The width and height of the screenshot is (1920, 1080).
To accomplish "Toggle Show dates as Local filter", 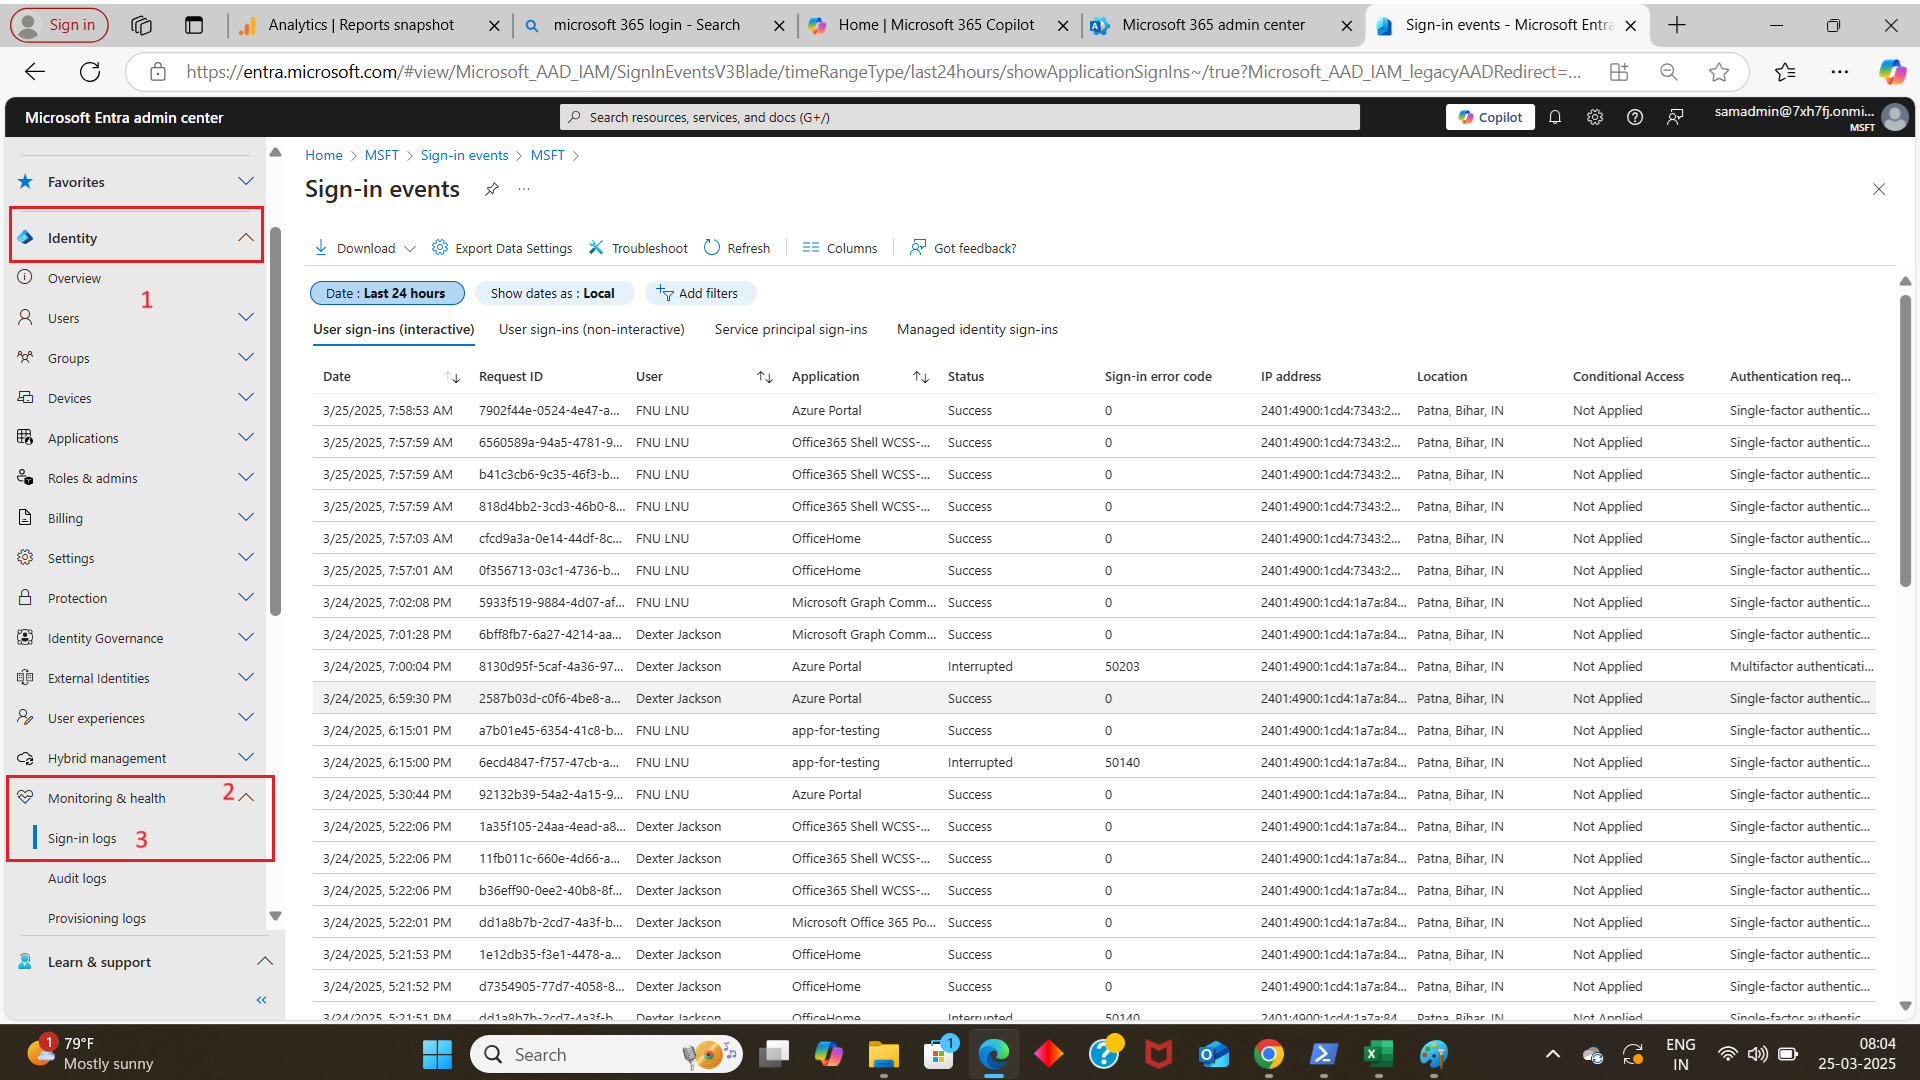I will coord(554,293).
